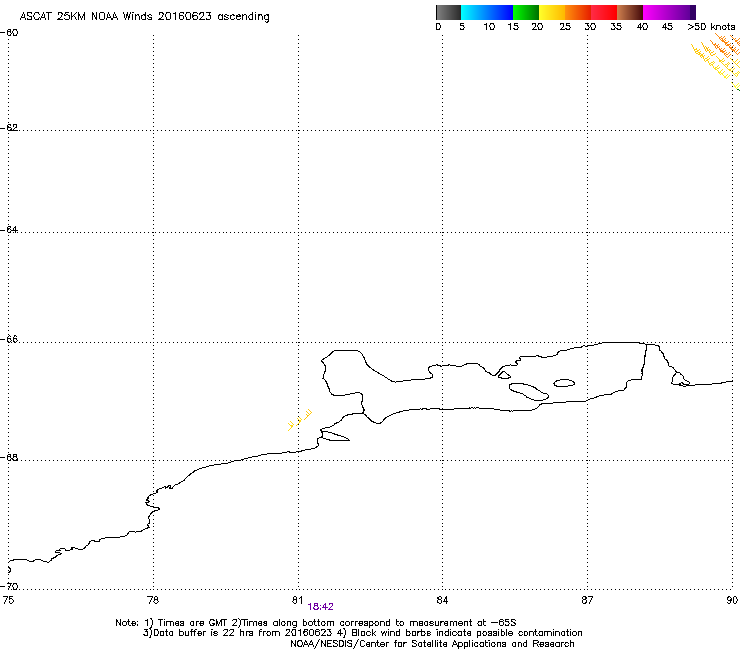This screenshot has height=650, width=740.
Task: Click the longitude label '75'
Action: point(8,600)
